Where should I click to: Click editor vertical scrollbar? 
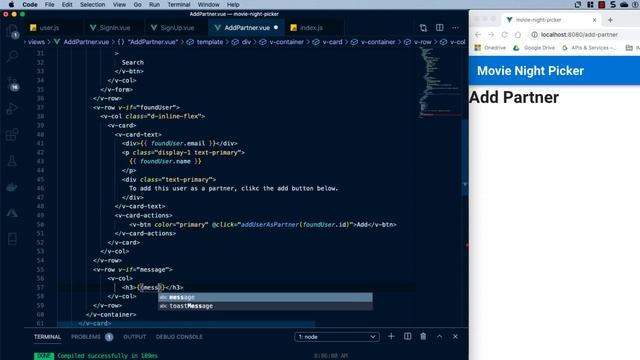[x=464, y=157]
